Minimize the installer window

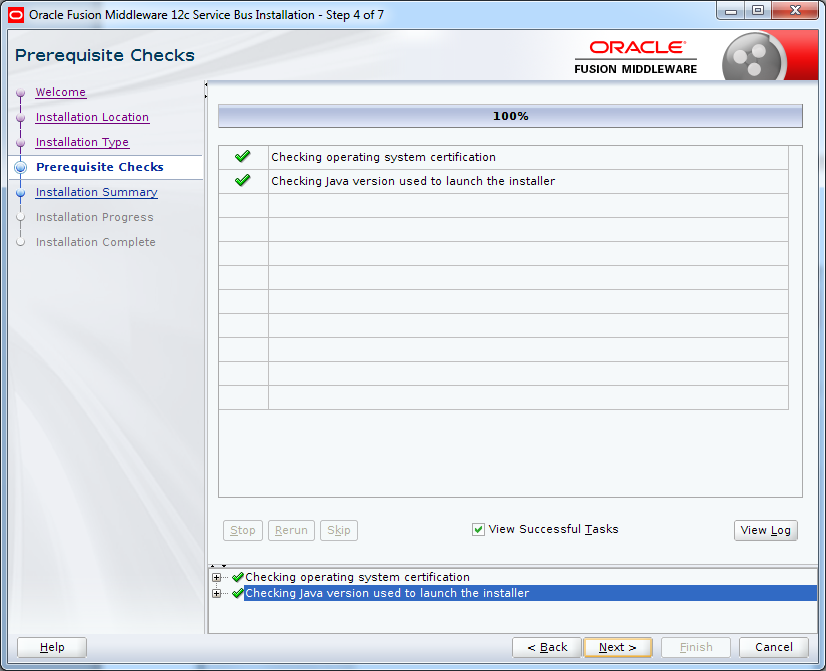click(731, 11)
